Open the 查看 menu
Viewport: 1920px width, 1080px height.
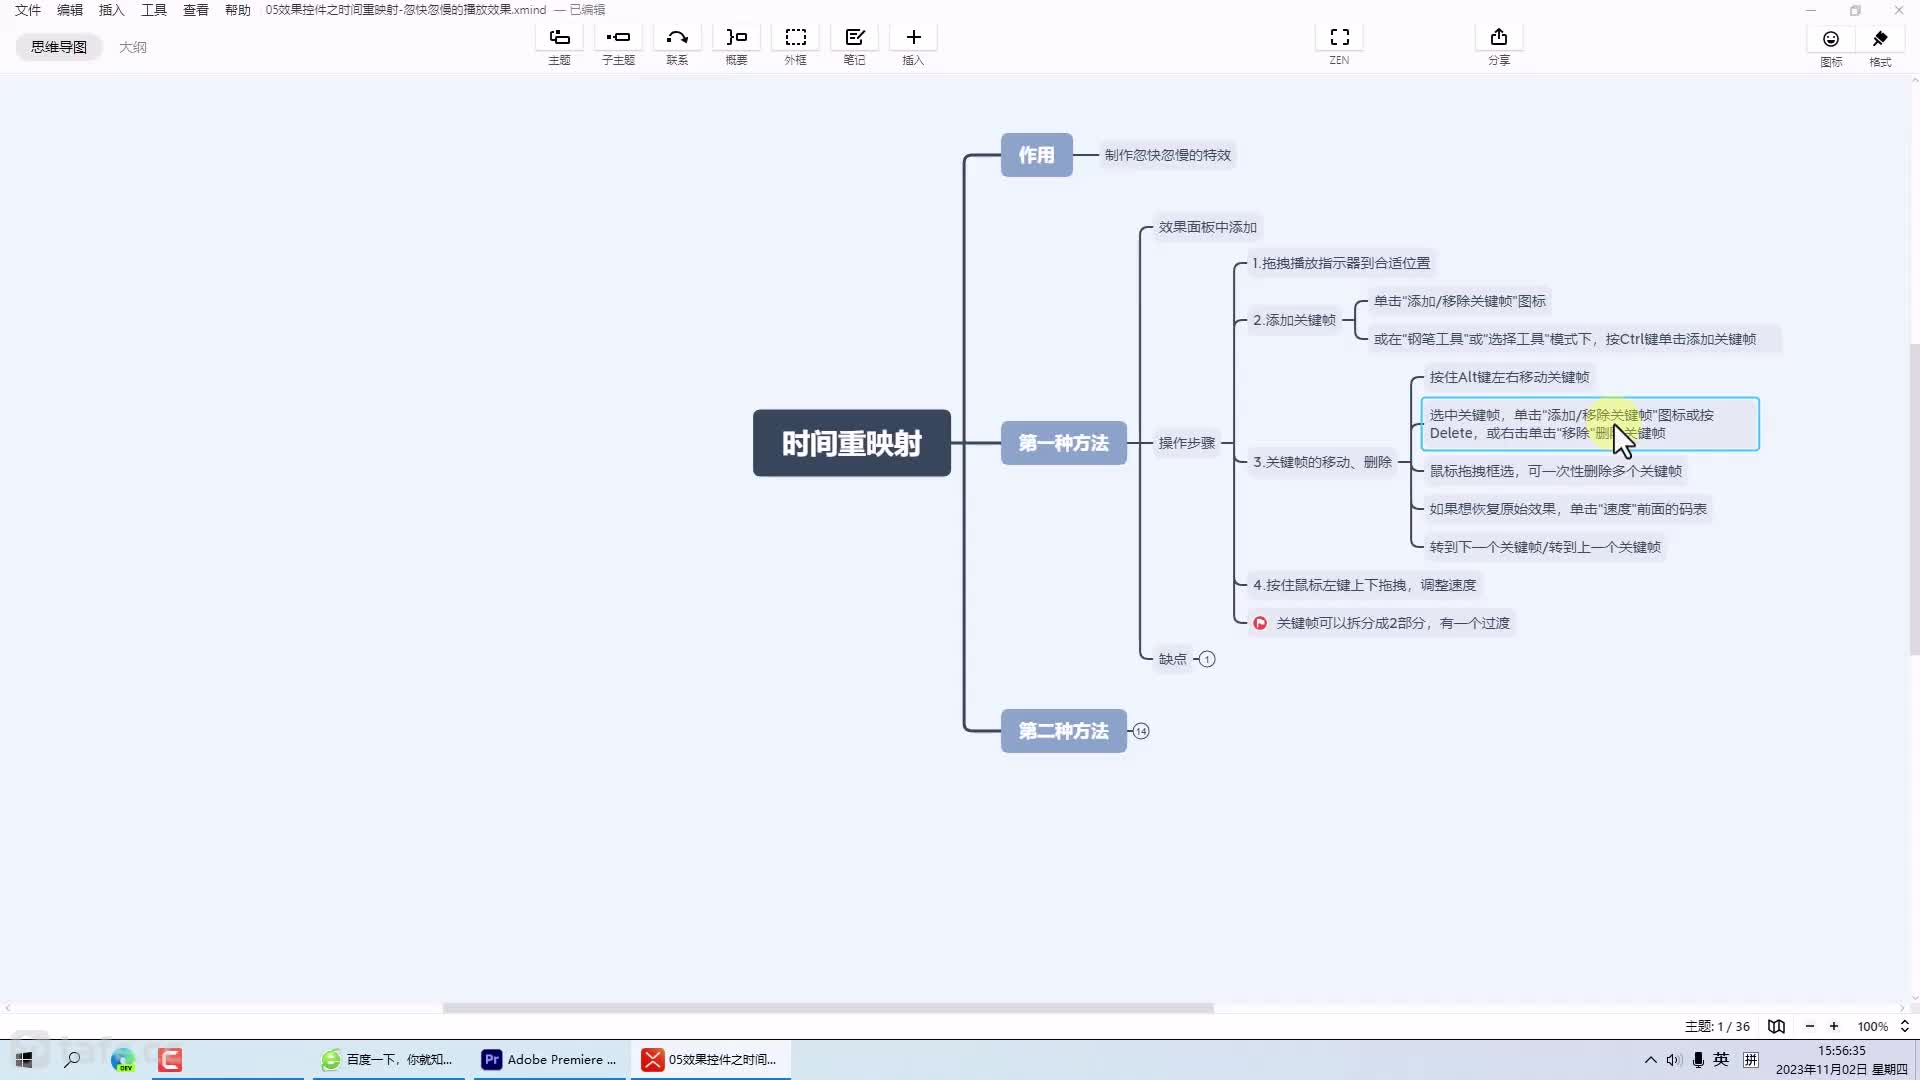(x=196, y=10)
